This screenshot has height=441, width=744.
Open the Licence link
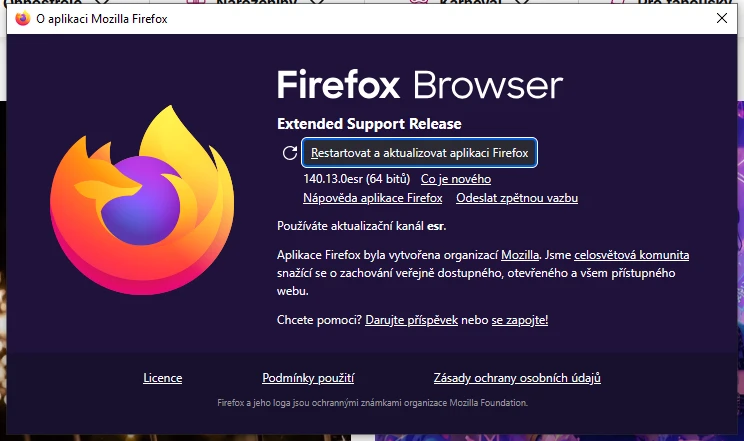point(163,378)
